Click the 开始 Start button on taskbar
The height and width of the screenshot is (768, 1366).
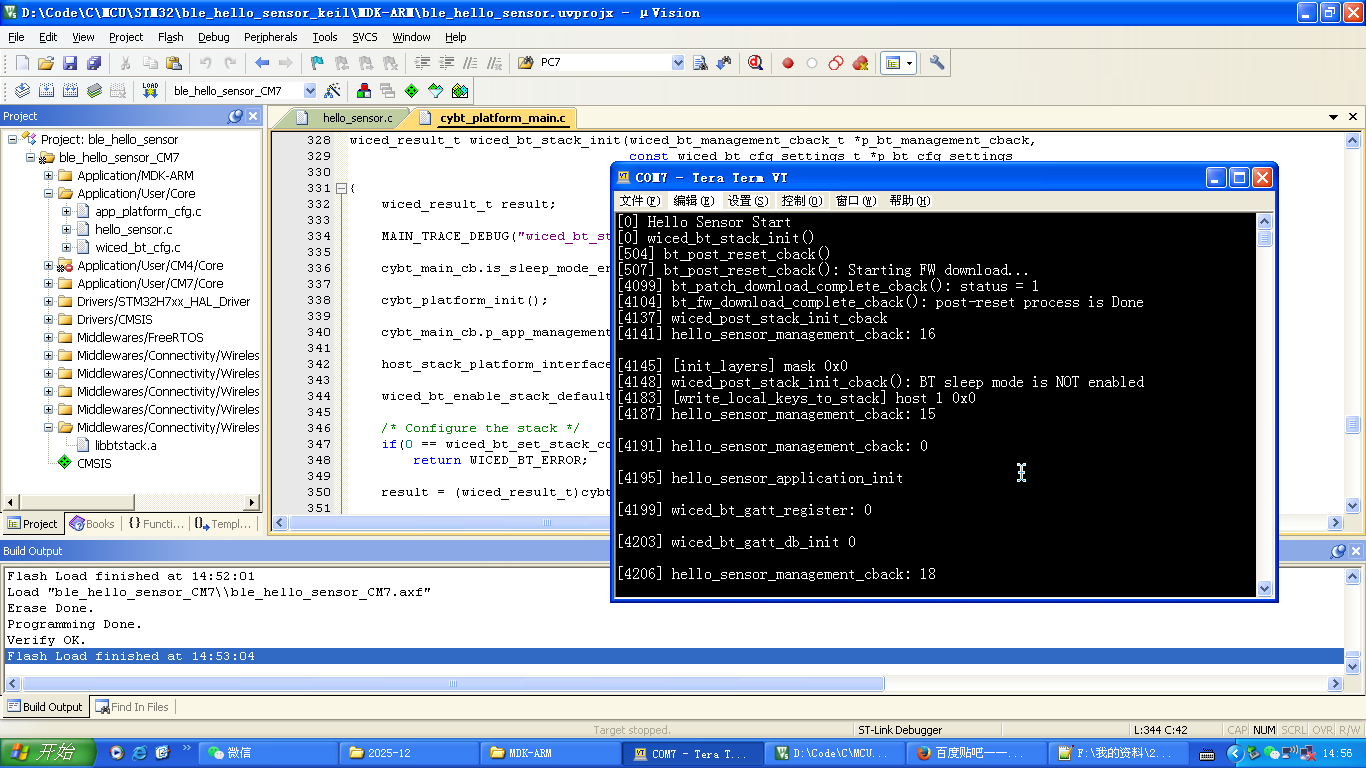48,753
